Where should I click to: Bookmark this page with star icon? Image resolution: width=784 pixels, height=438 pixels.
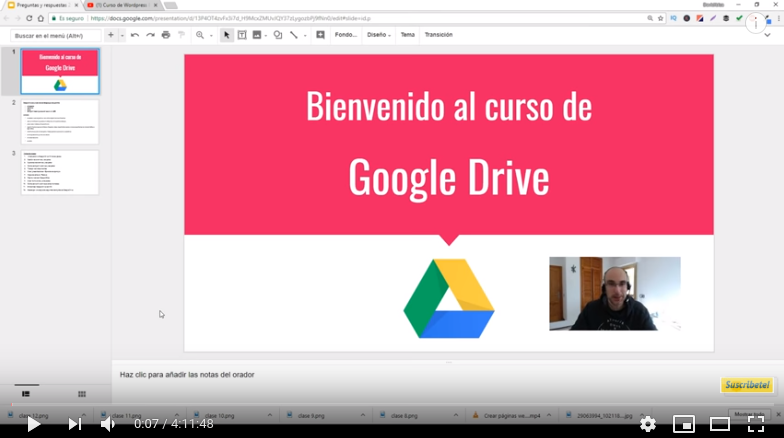click(x=660, y=18)
